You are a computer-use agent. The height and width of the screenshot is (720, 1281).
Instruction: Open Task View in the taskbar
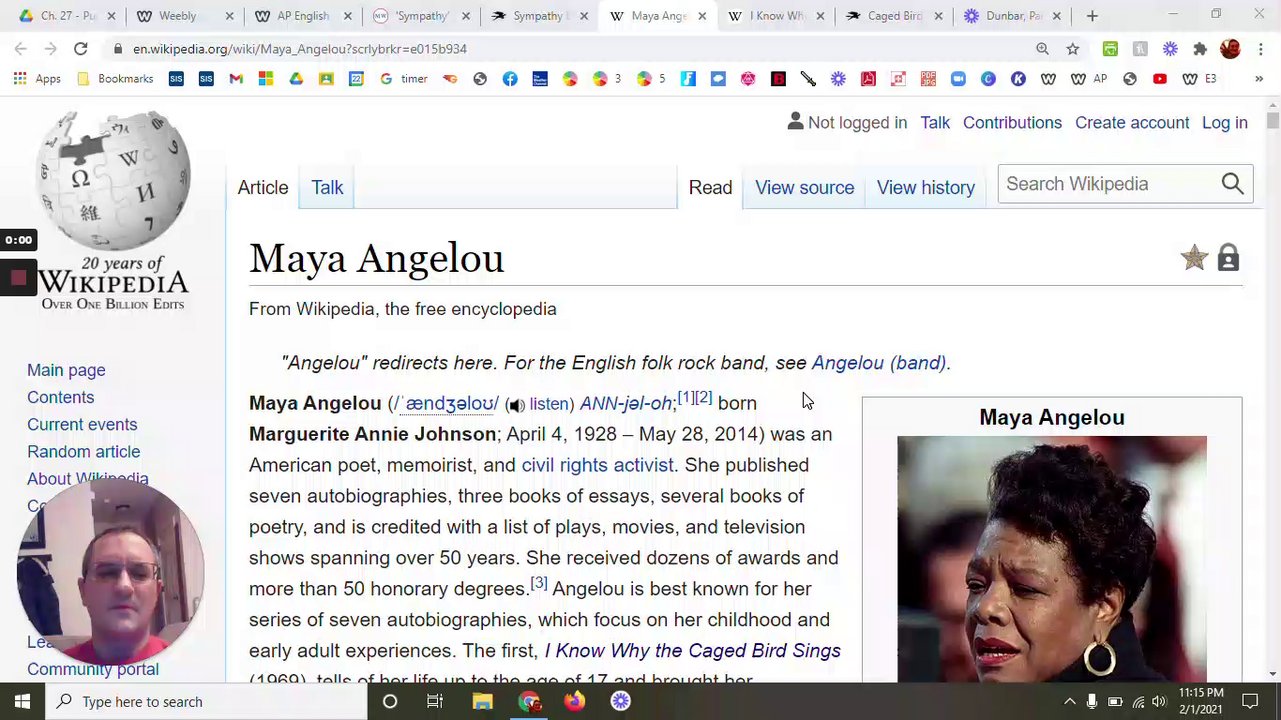pyautogui.click(x=435, y=702)
